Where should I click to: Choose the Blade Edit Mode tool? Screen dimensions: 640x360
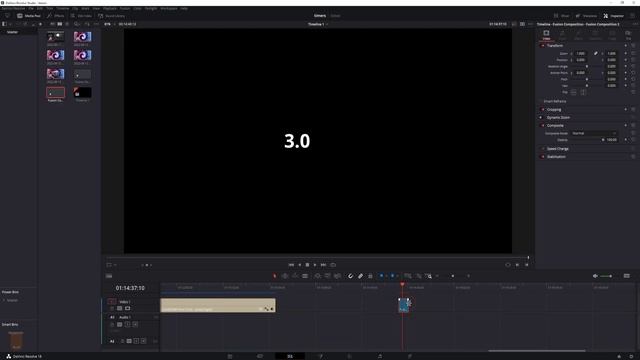(305, 276)
